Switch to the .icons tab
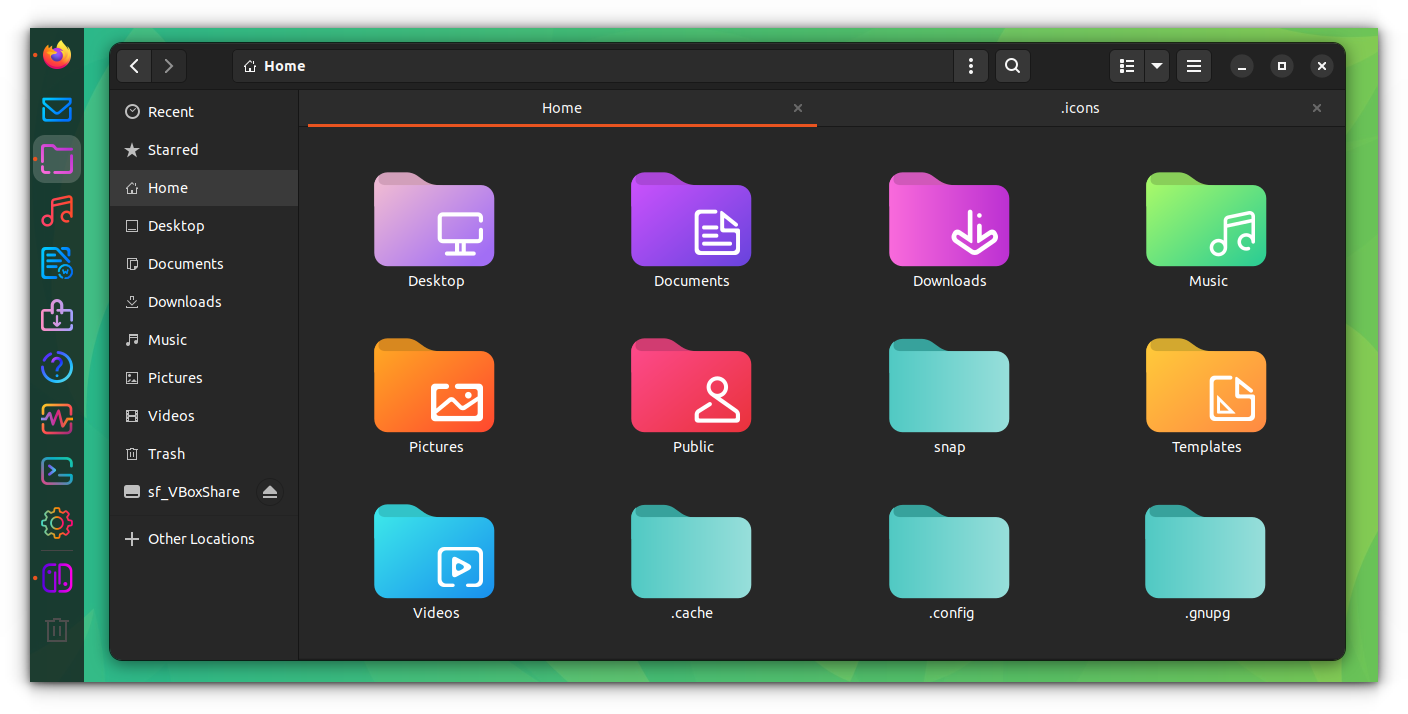This screenshot has width=1408, height=714. 1080,108
